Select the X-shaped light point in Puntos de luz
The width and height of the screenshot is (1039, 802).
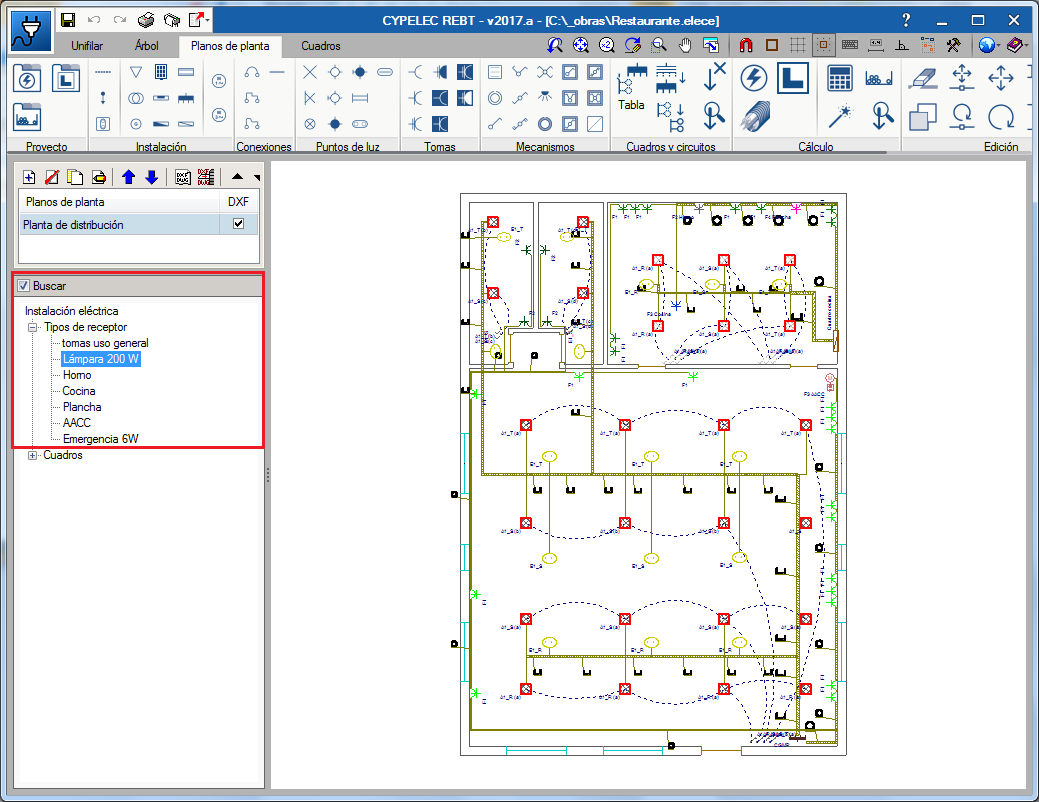pos(309,72)
